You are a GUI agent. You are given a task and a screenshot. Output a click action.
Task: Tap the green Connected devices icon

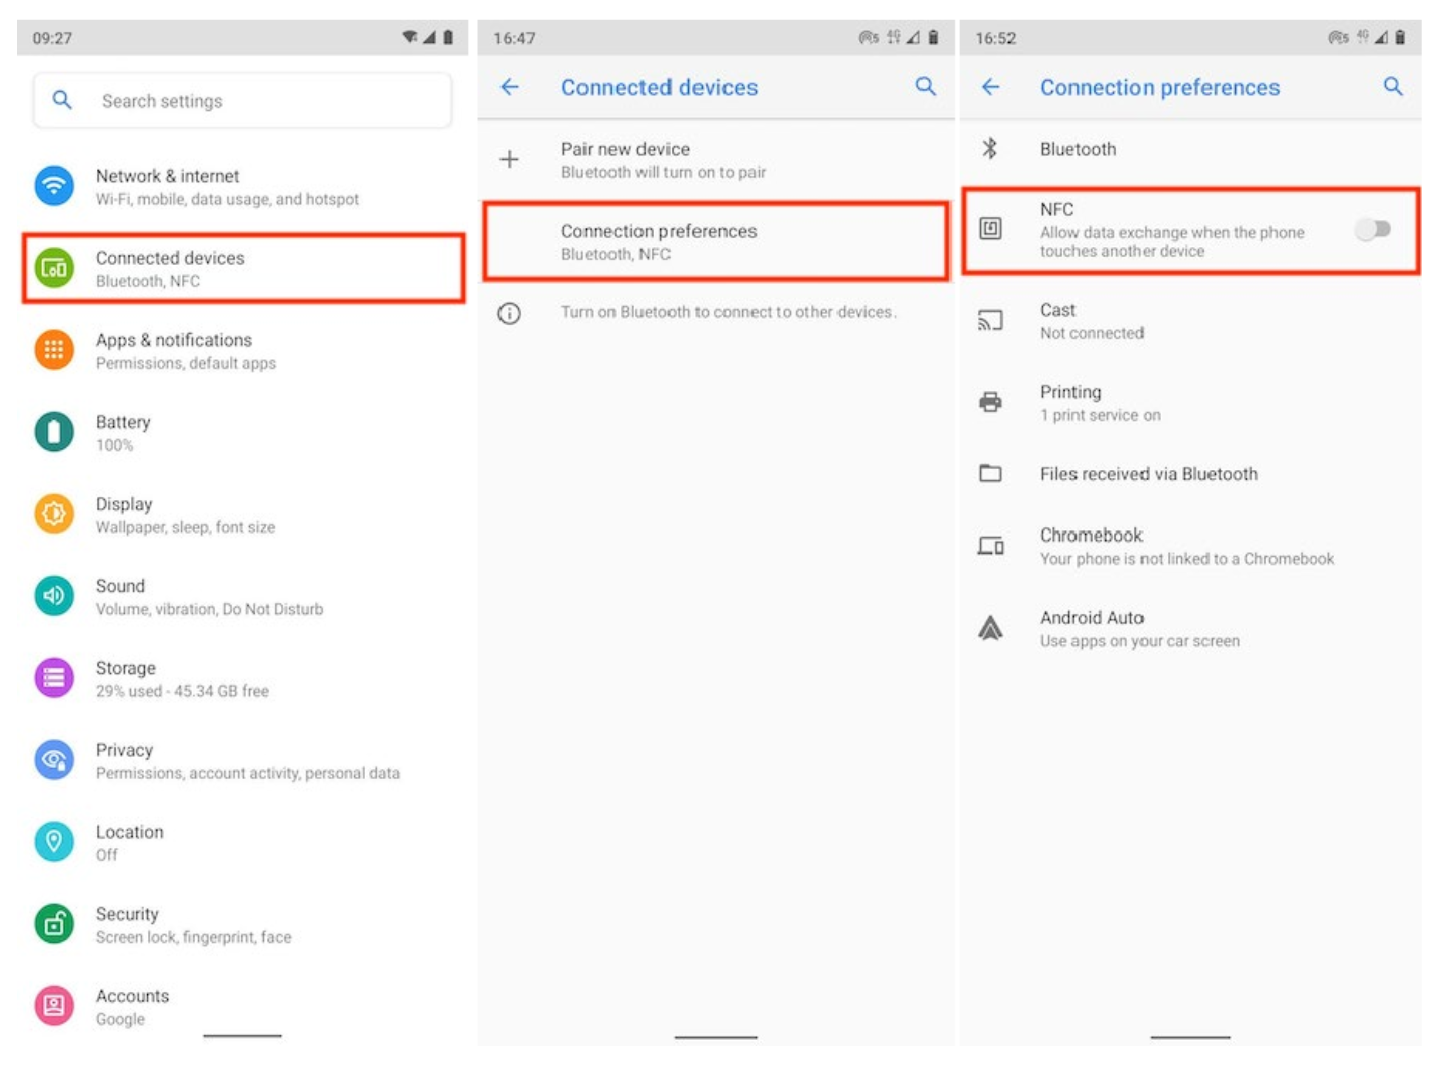[x=54, y=268]
